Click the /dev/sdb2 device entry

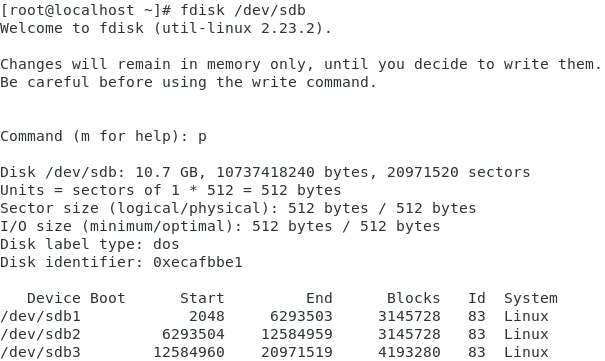coord(41,334)
